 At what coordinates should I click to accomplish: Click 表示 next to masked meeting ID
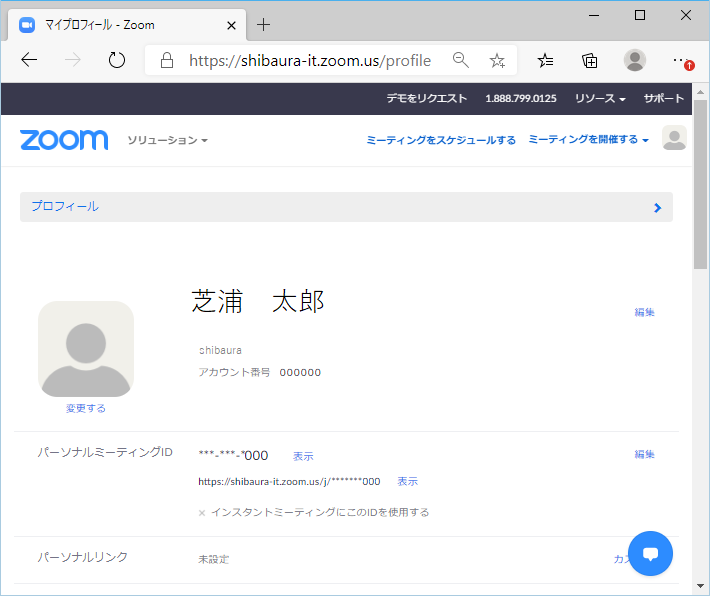(x=303, y=456)
